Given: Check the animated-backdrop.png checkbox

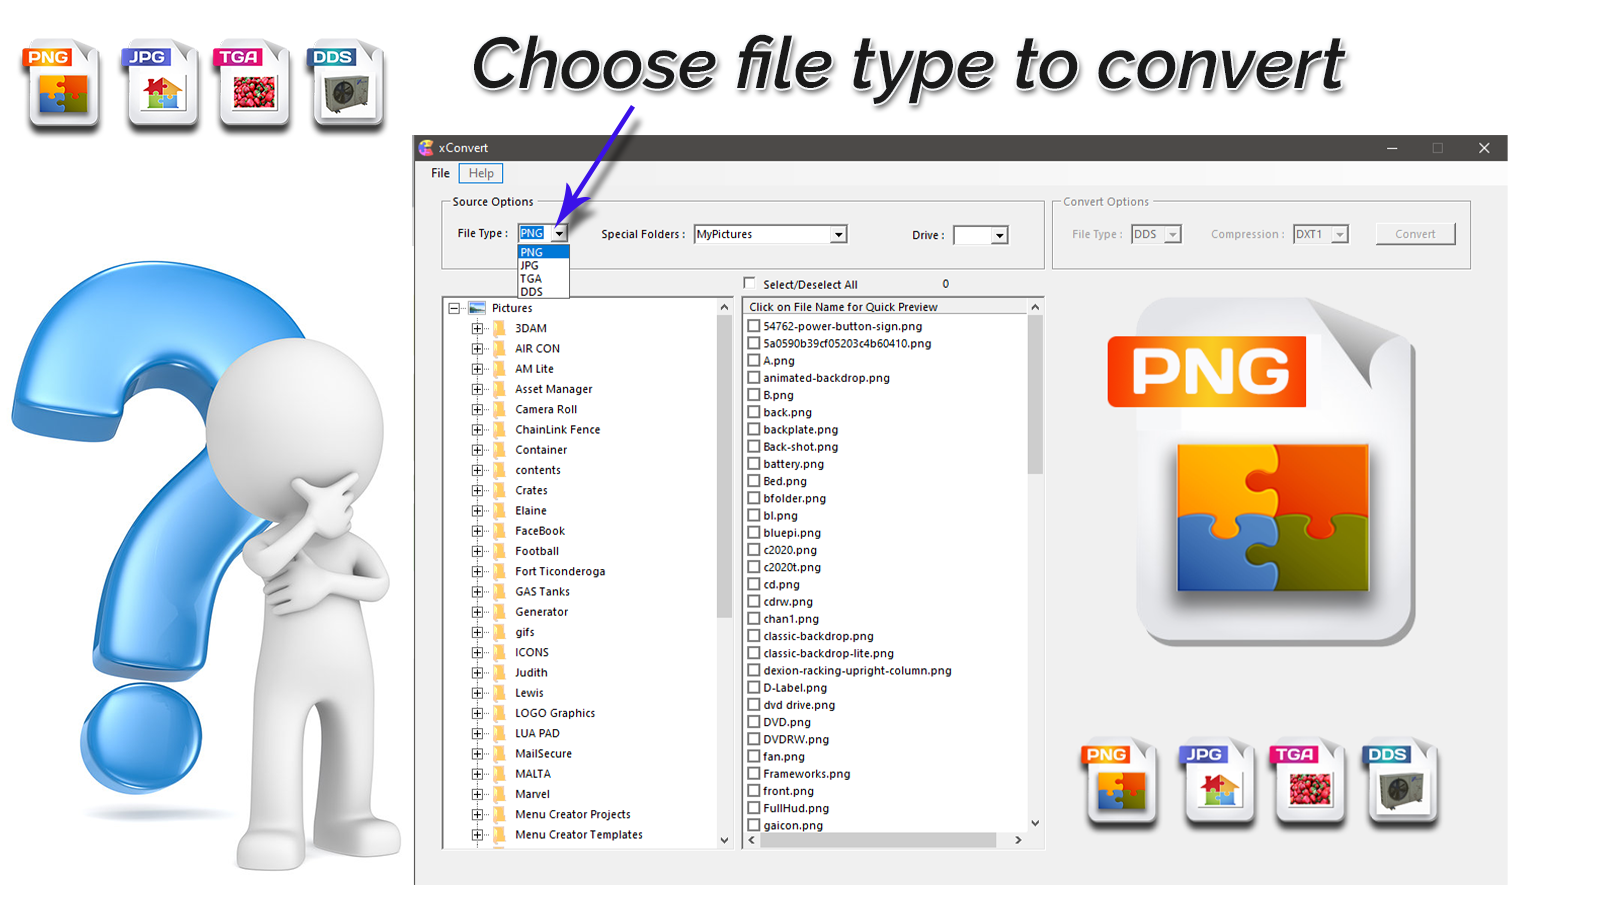Looking at the screenshot, I should coord(754,378).
